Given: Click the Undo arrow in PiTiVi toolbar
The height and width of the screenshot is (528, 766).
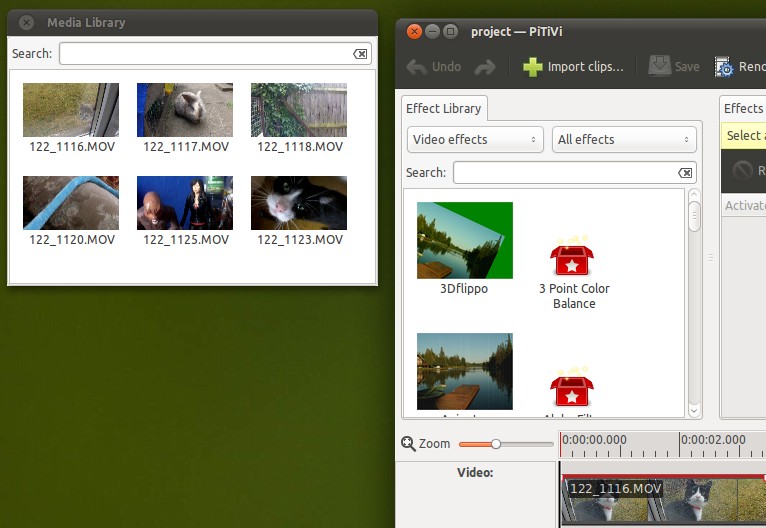Looking at the screenshot, I should click(x=417, y=67).
